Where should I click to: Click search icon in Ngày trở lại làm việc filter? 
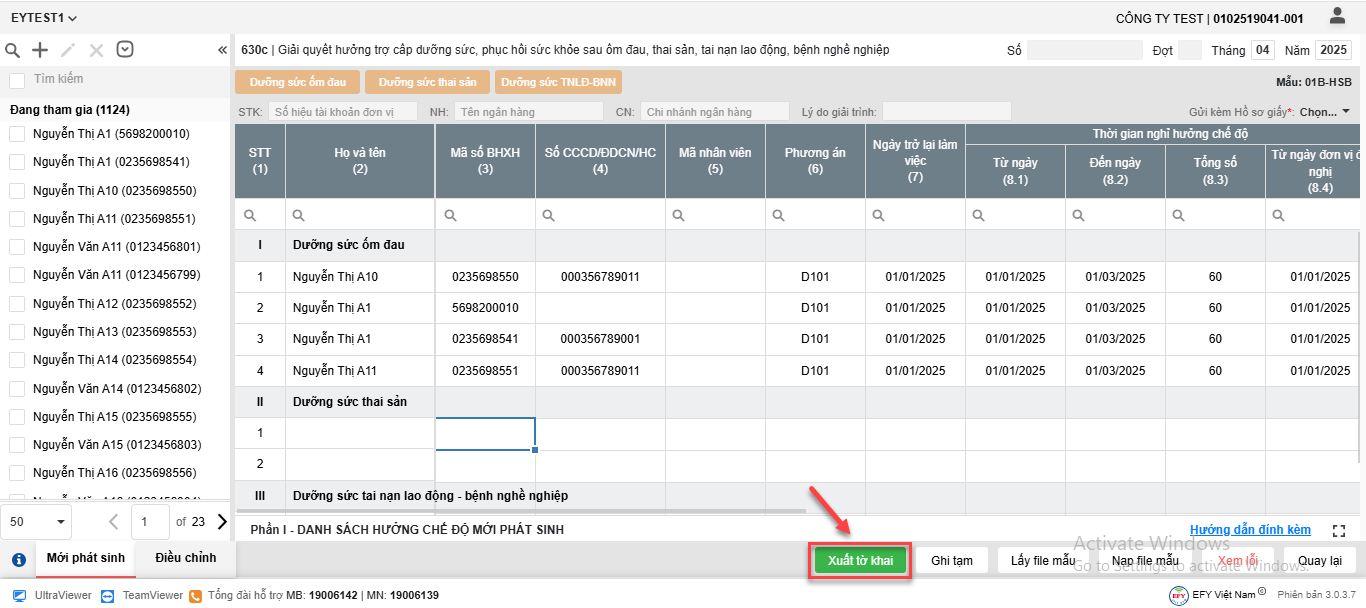[x=880, y=215]
